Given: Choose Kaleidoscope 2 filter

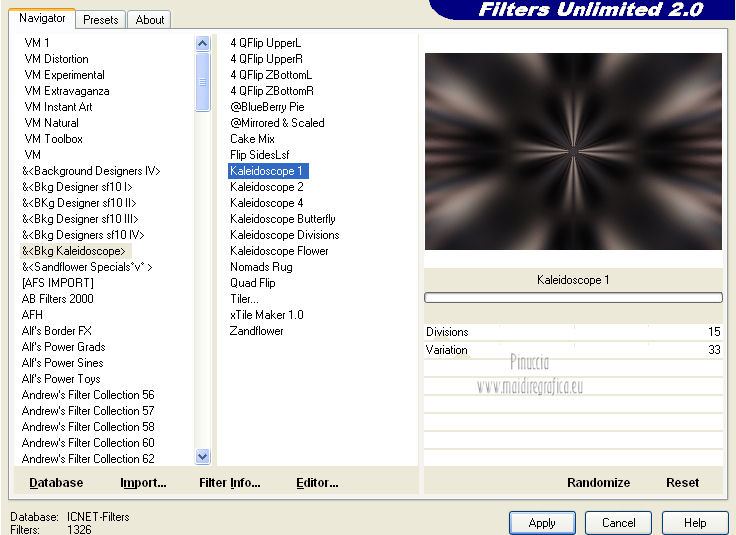Looking at the screenshot, I should coord(267,187).
